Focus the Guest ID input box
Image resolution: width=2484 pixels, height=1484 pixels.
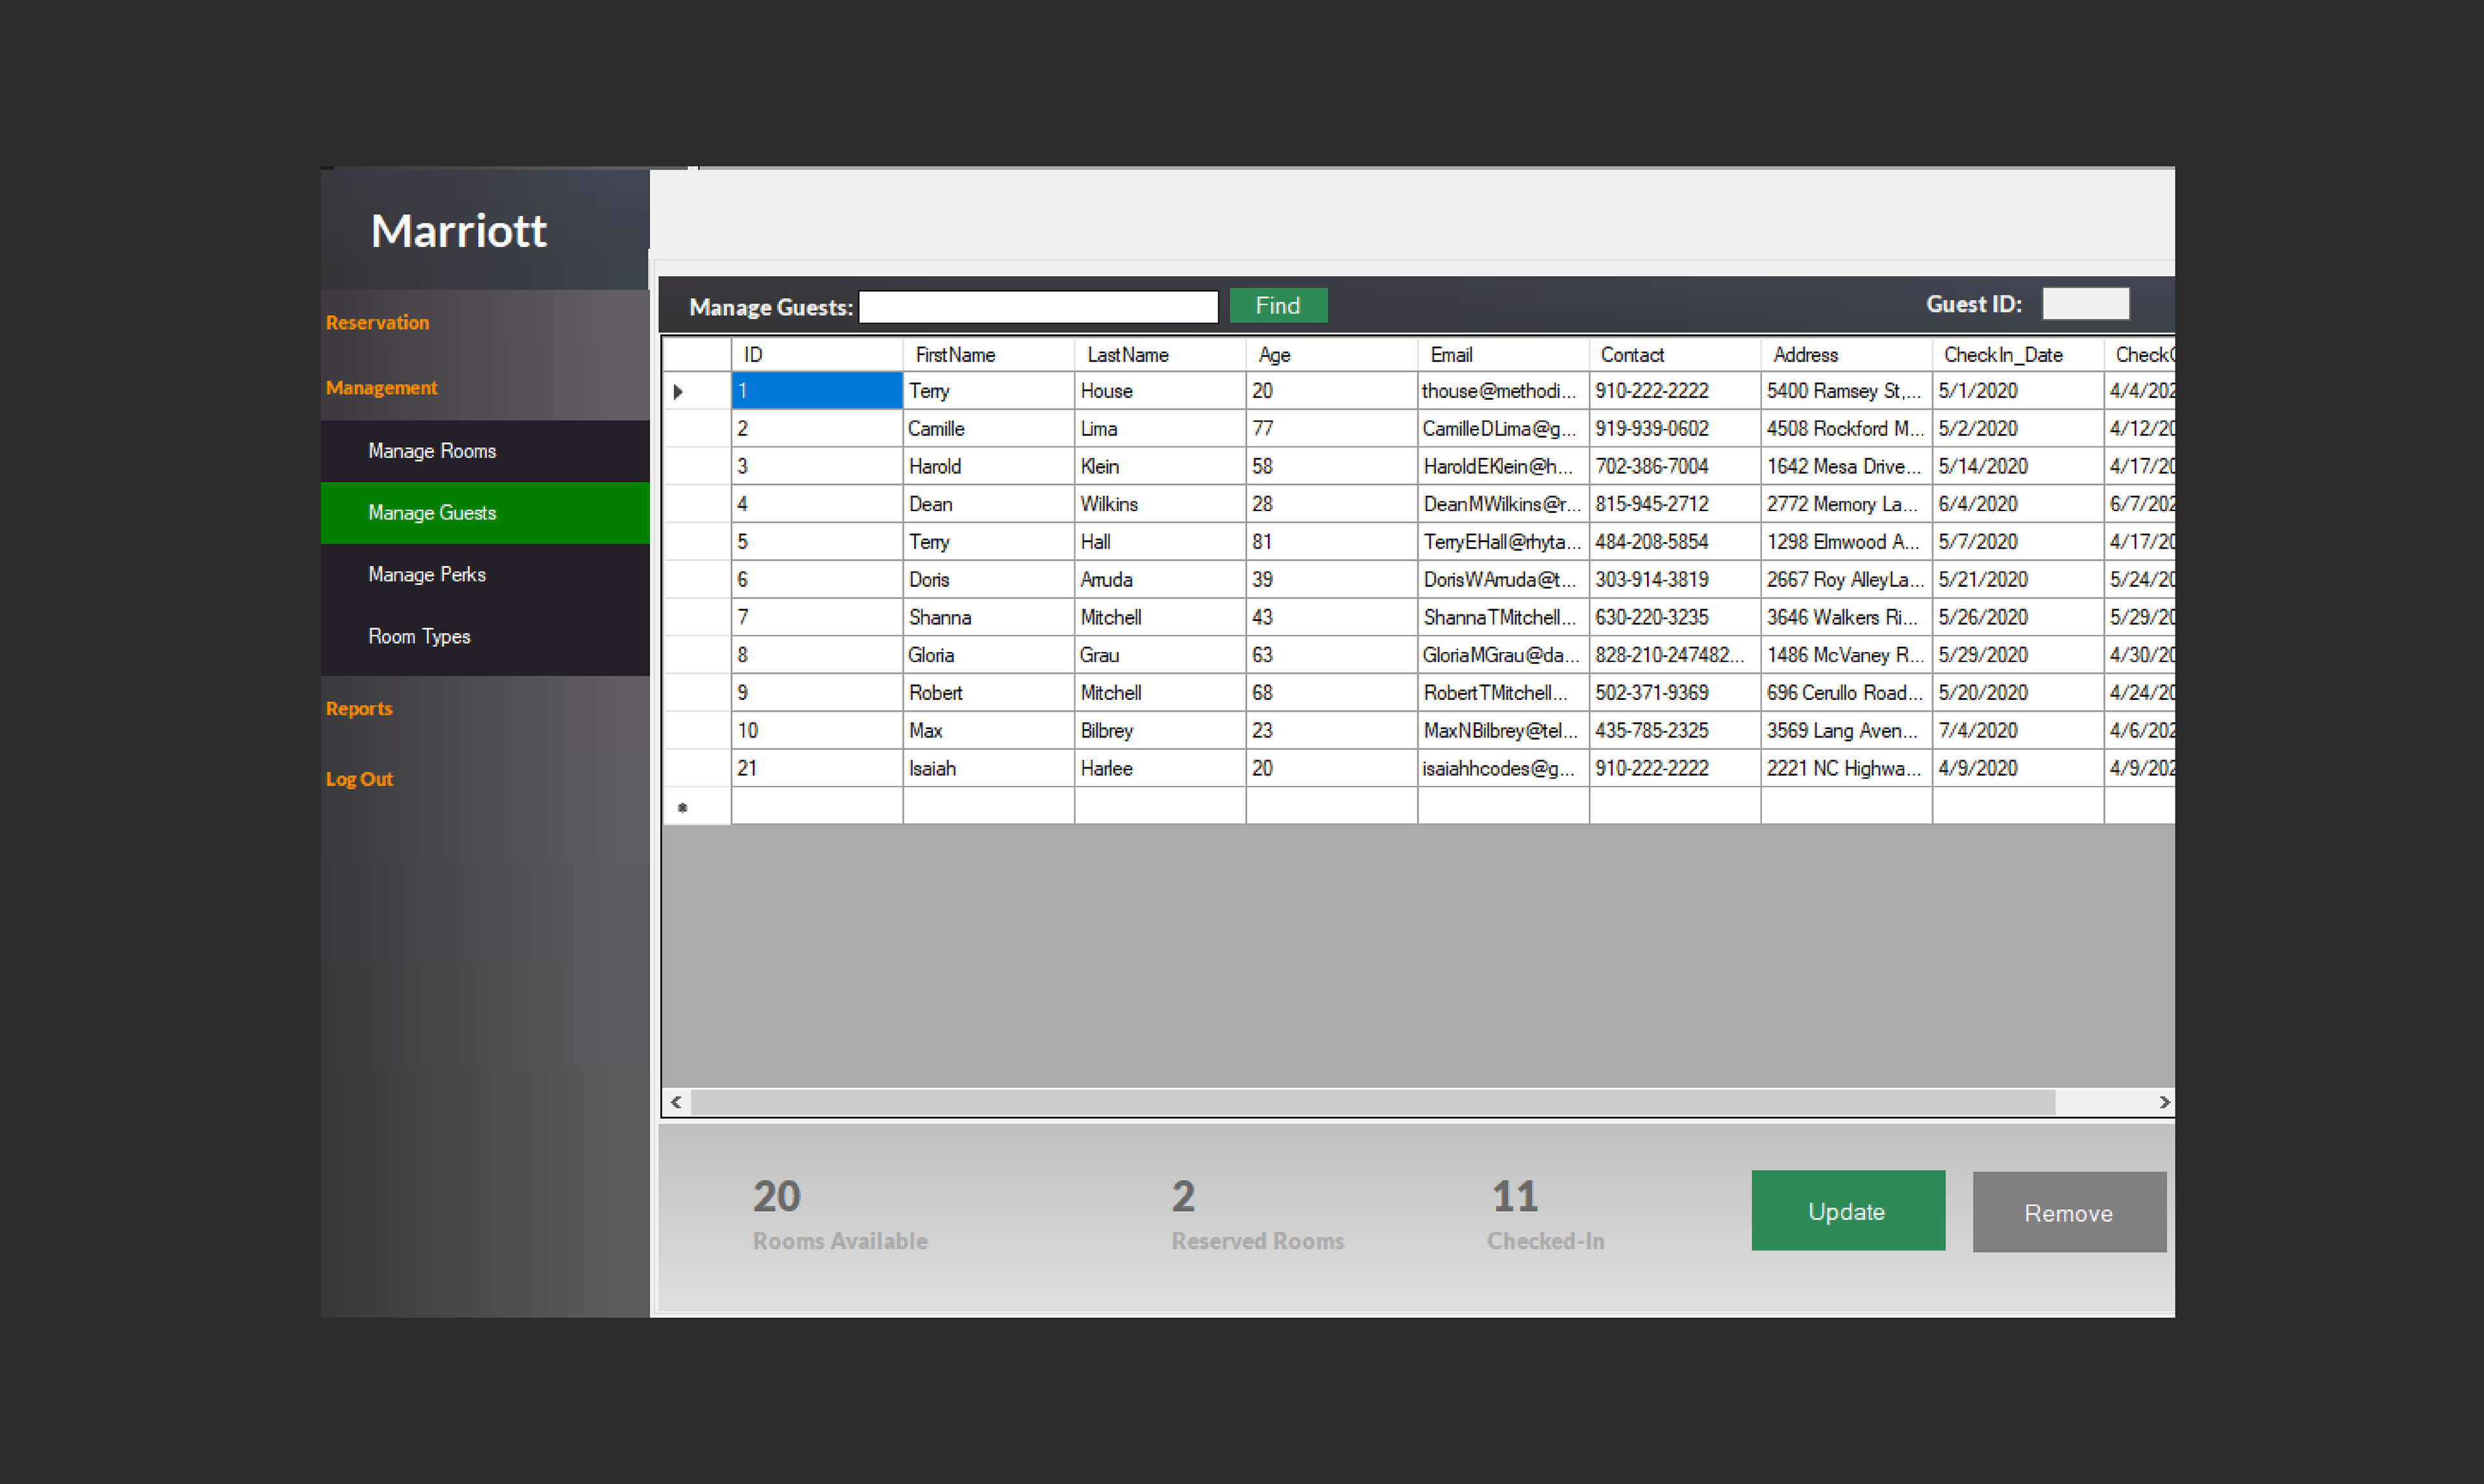click(x=2086, y=304)
